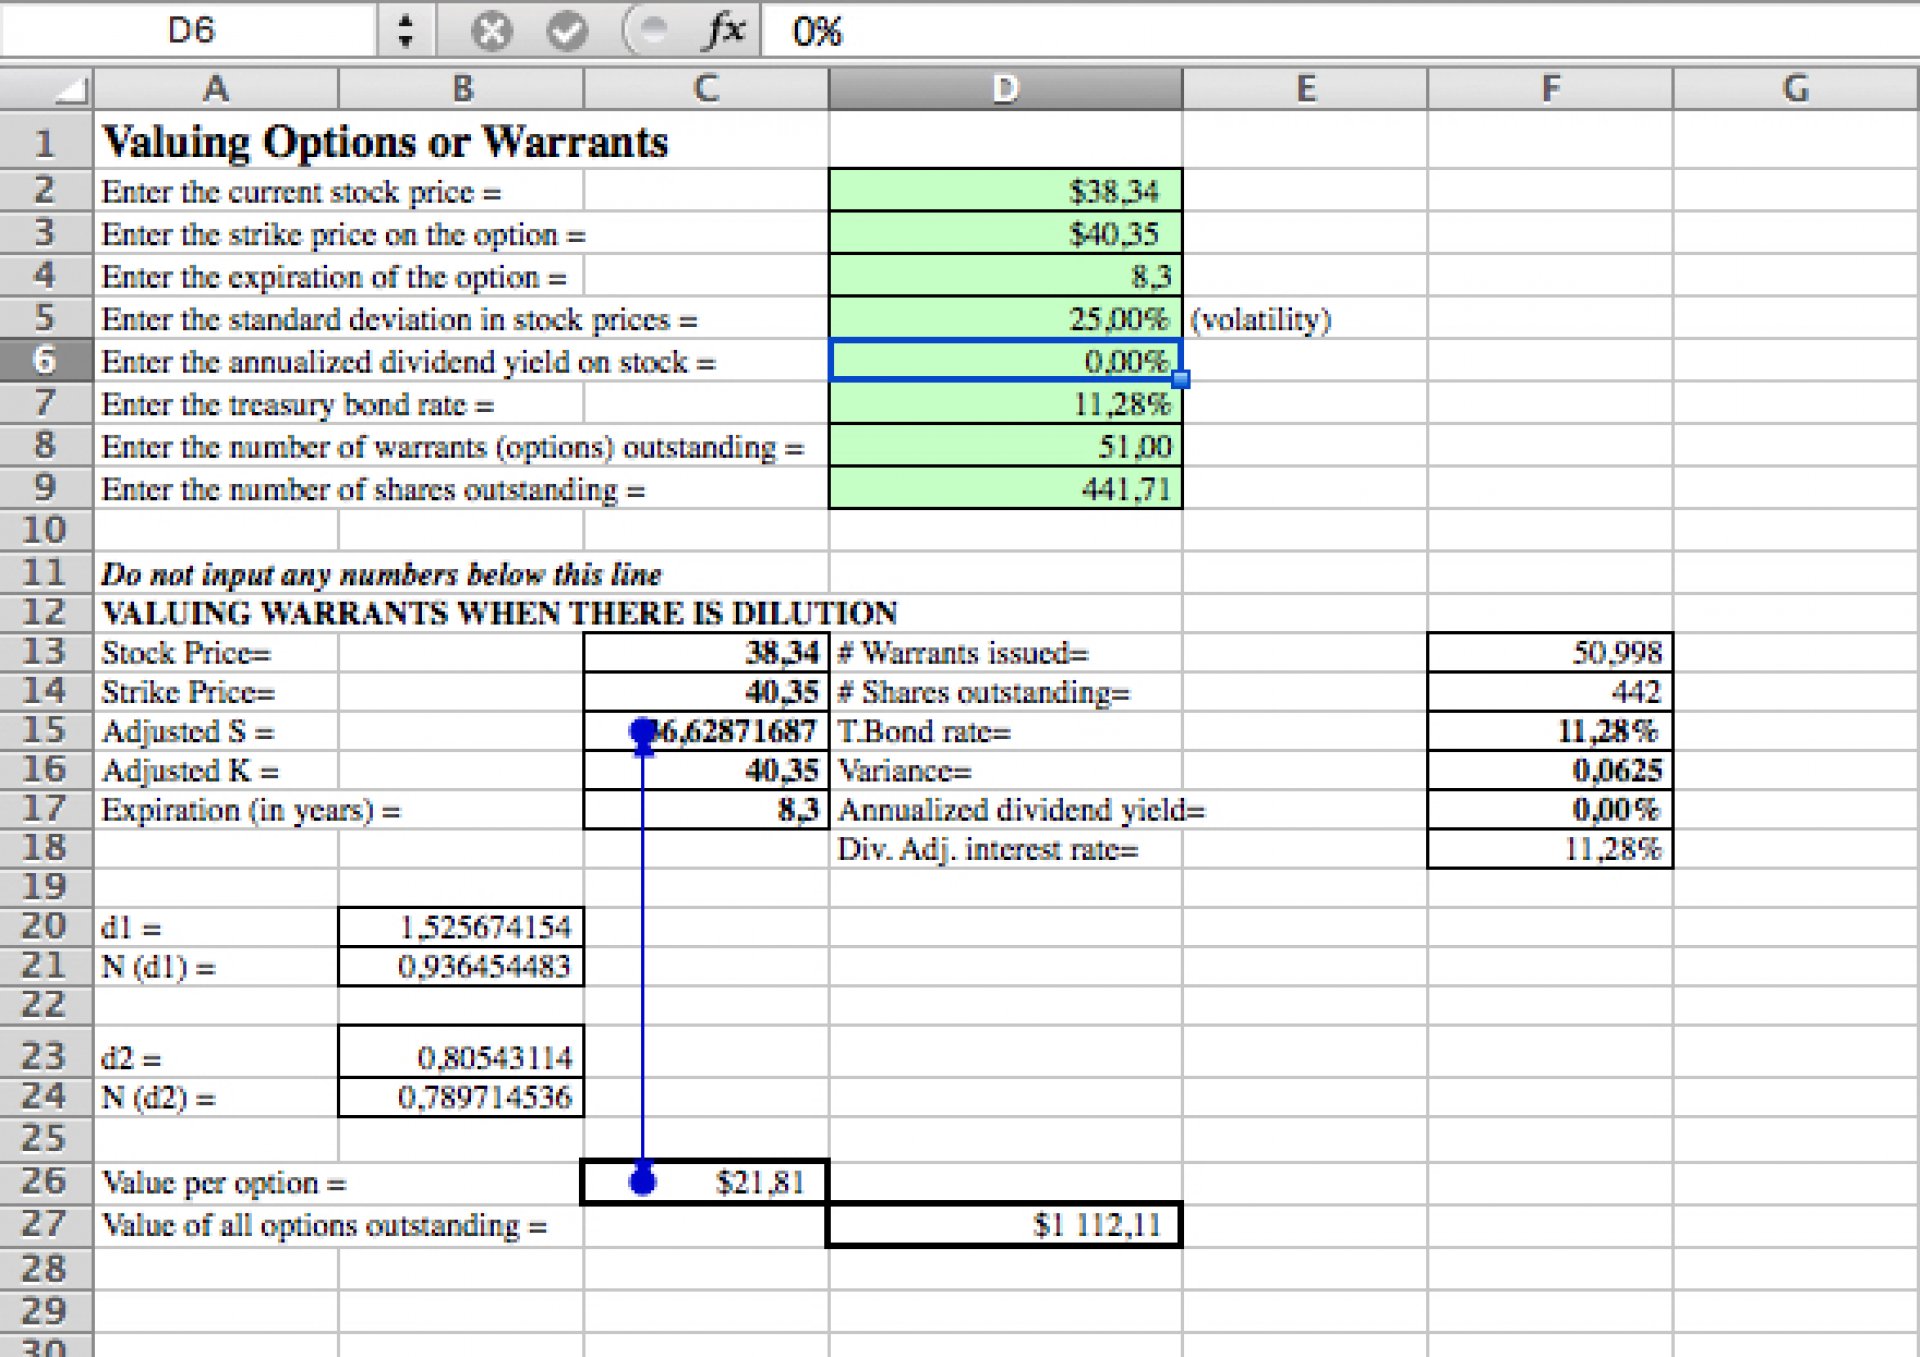The image size is (1920, 1357).
Task: Click the 'Div. Adj. interest rate=' label
Action: click(988, 849)
